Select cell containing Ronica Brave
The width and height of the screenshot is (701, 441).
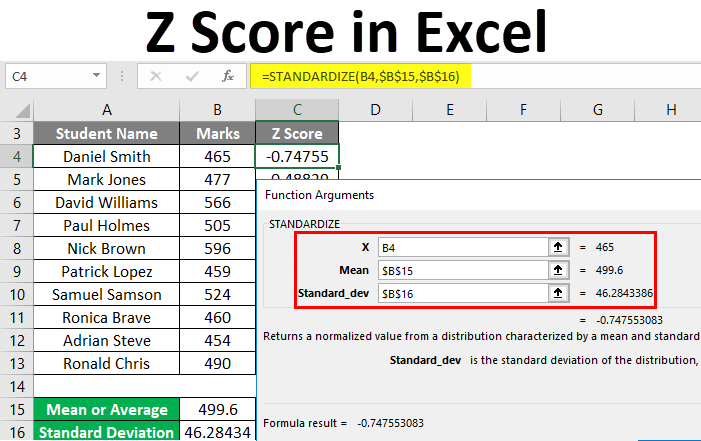[x=106, y=318]
